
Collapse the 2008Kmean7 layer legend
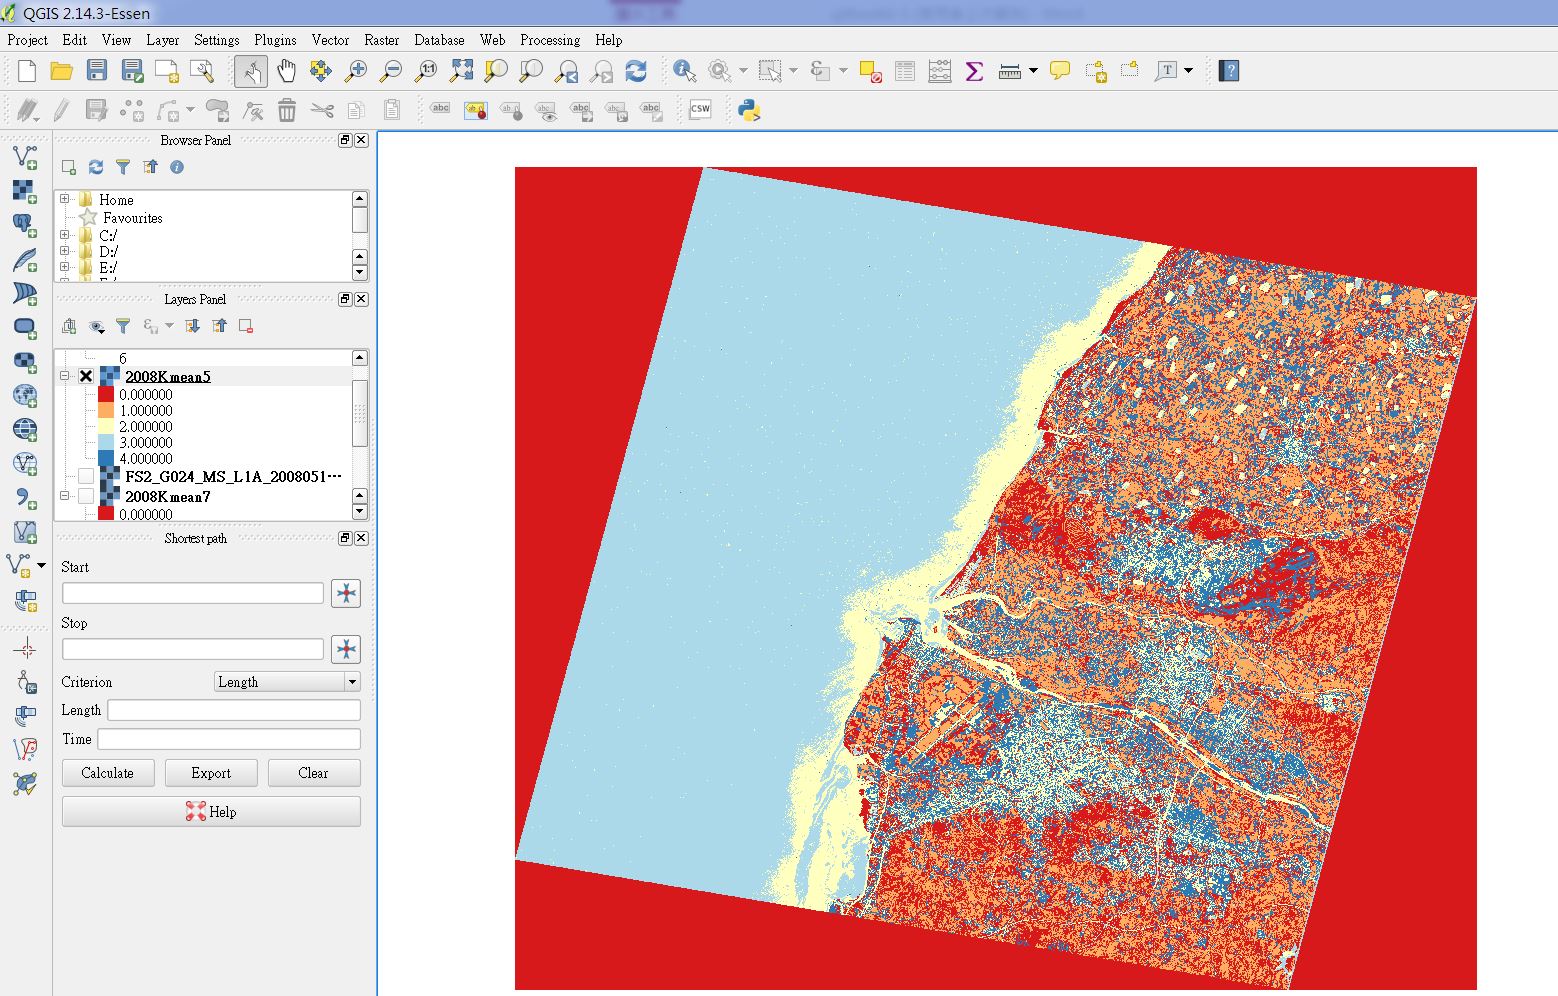65,496
